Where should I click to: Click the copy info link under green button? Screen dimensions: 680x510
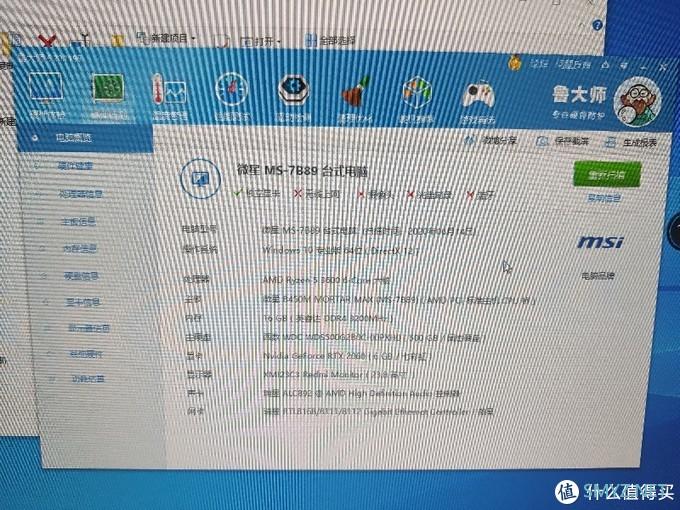point(604,199)
